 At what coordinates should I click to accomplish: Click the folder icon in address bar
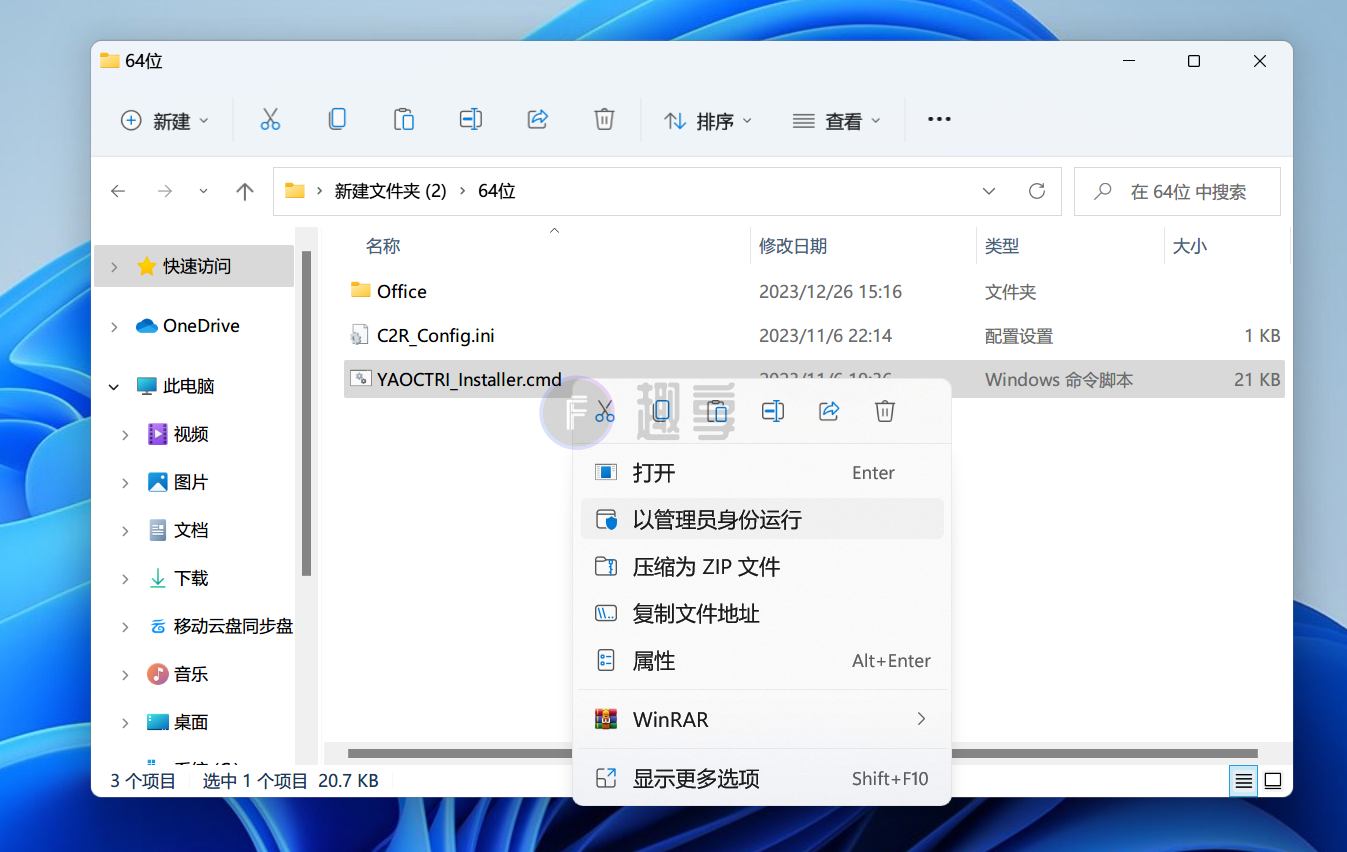[x=294, y=191]
